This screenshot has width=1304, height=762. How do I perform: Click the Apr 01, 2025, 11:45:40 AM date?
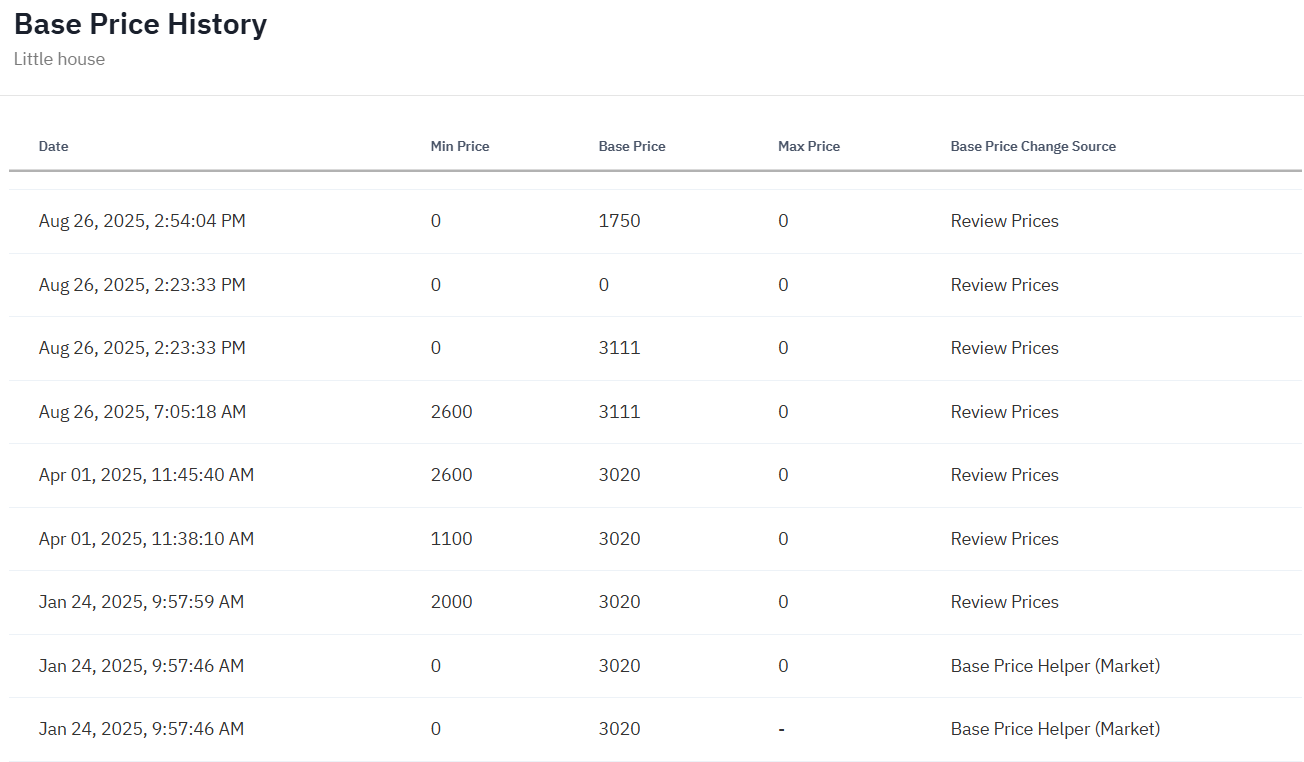(x=146, y=475)
